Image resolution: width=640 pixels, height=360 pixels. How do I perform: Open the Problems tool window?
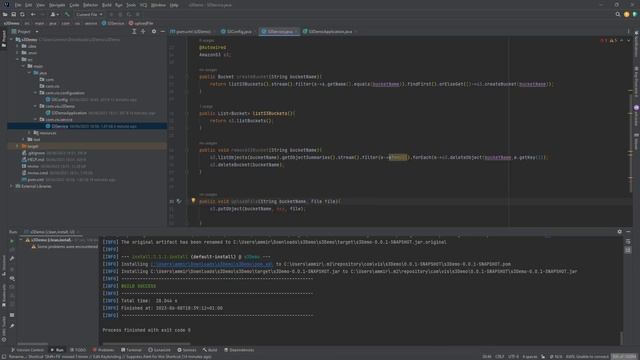tap(103, 350)
